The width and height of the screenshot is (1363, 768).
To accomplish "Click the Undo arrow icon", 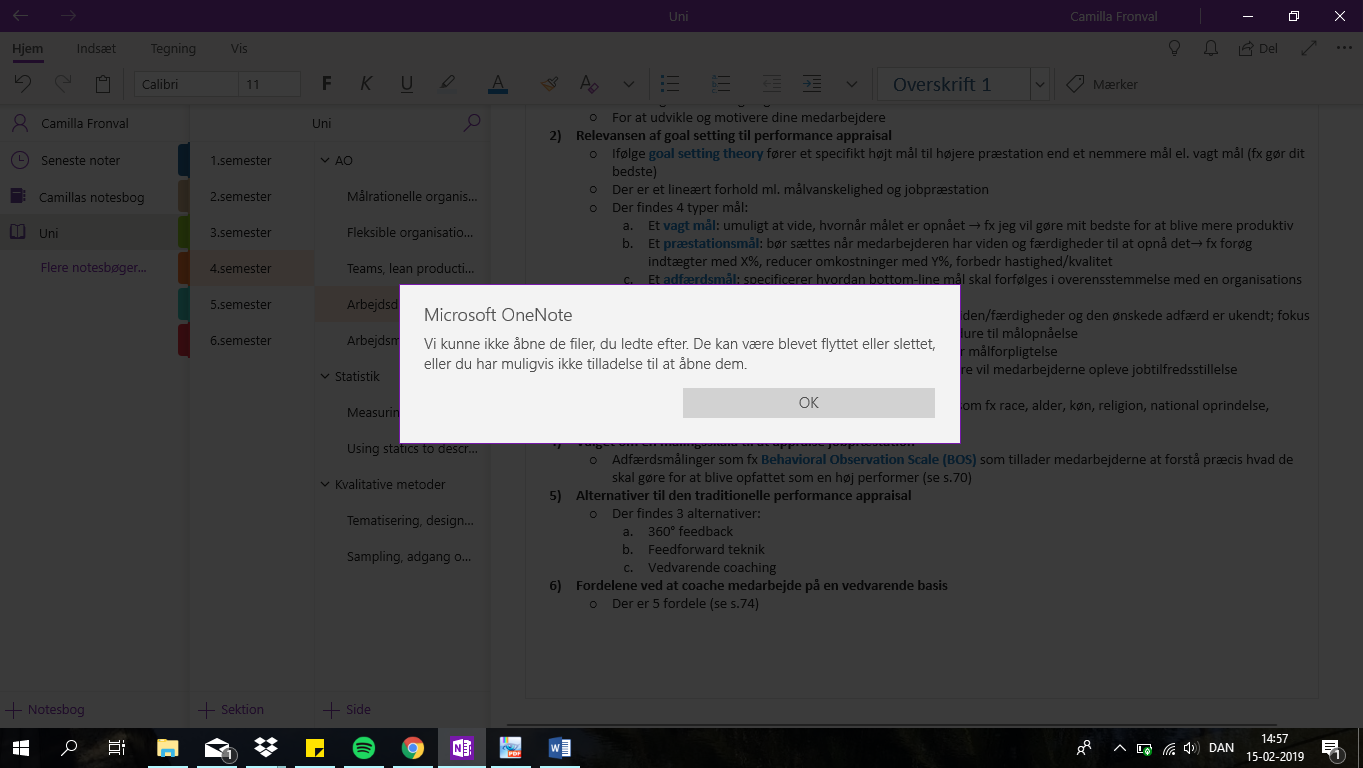I will 22,84.
